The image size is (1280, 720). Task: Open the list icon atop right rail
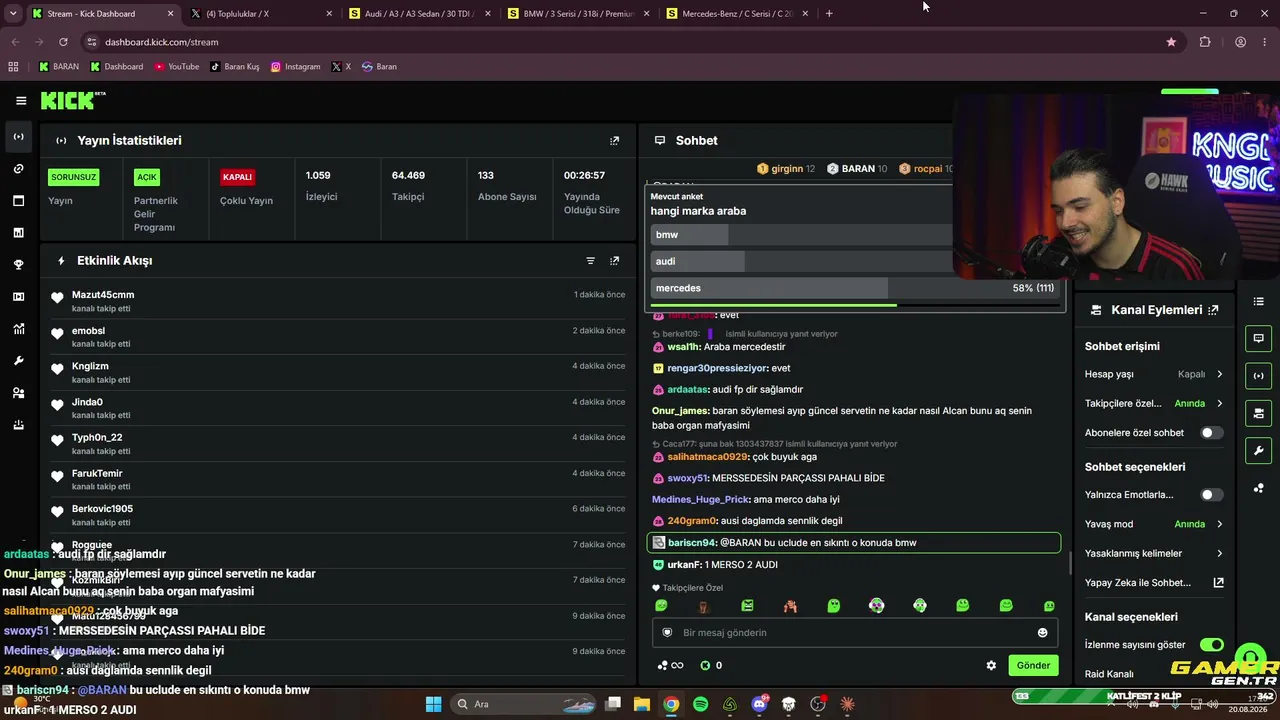(x=1258, y=302)
